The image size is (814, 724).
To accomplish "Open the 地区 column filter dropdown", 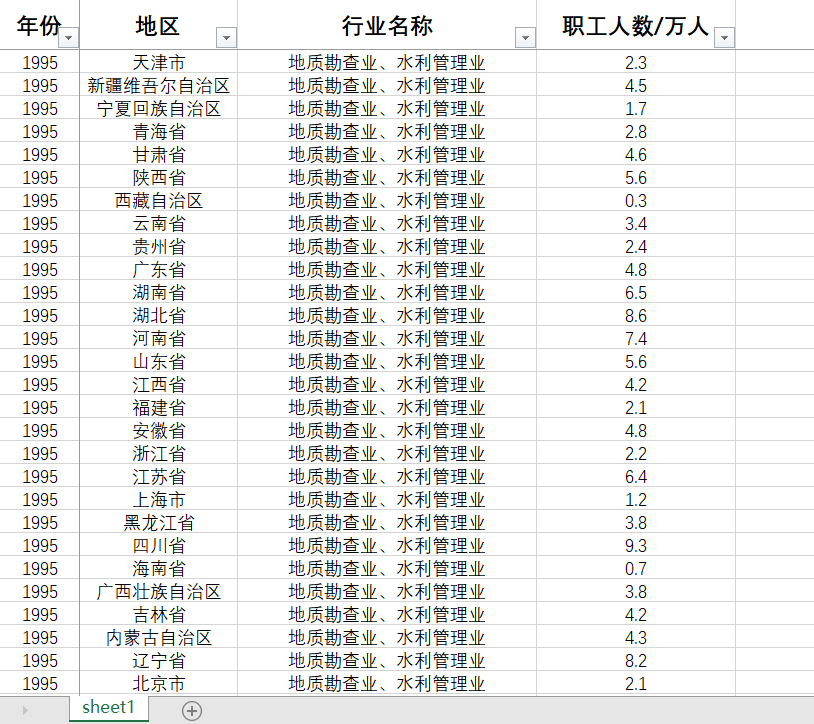I will (x=226, y=36).
